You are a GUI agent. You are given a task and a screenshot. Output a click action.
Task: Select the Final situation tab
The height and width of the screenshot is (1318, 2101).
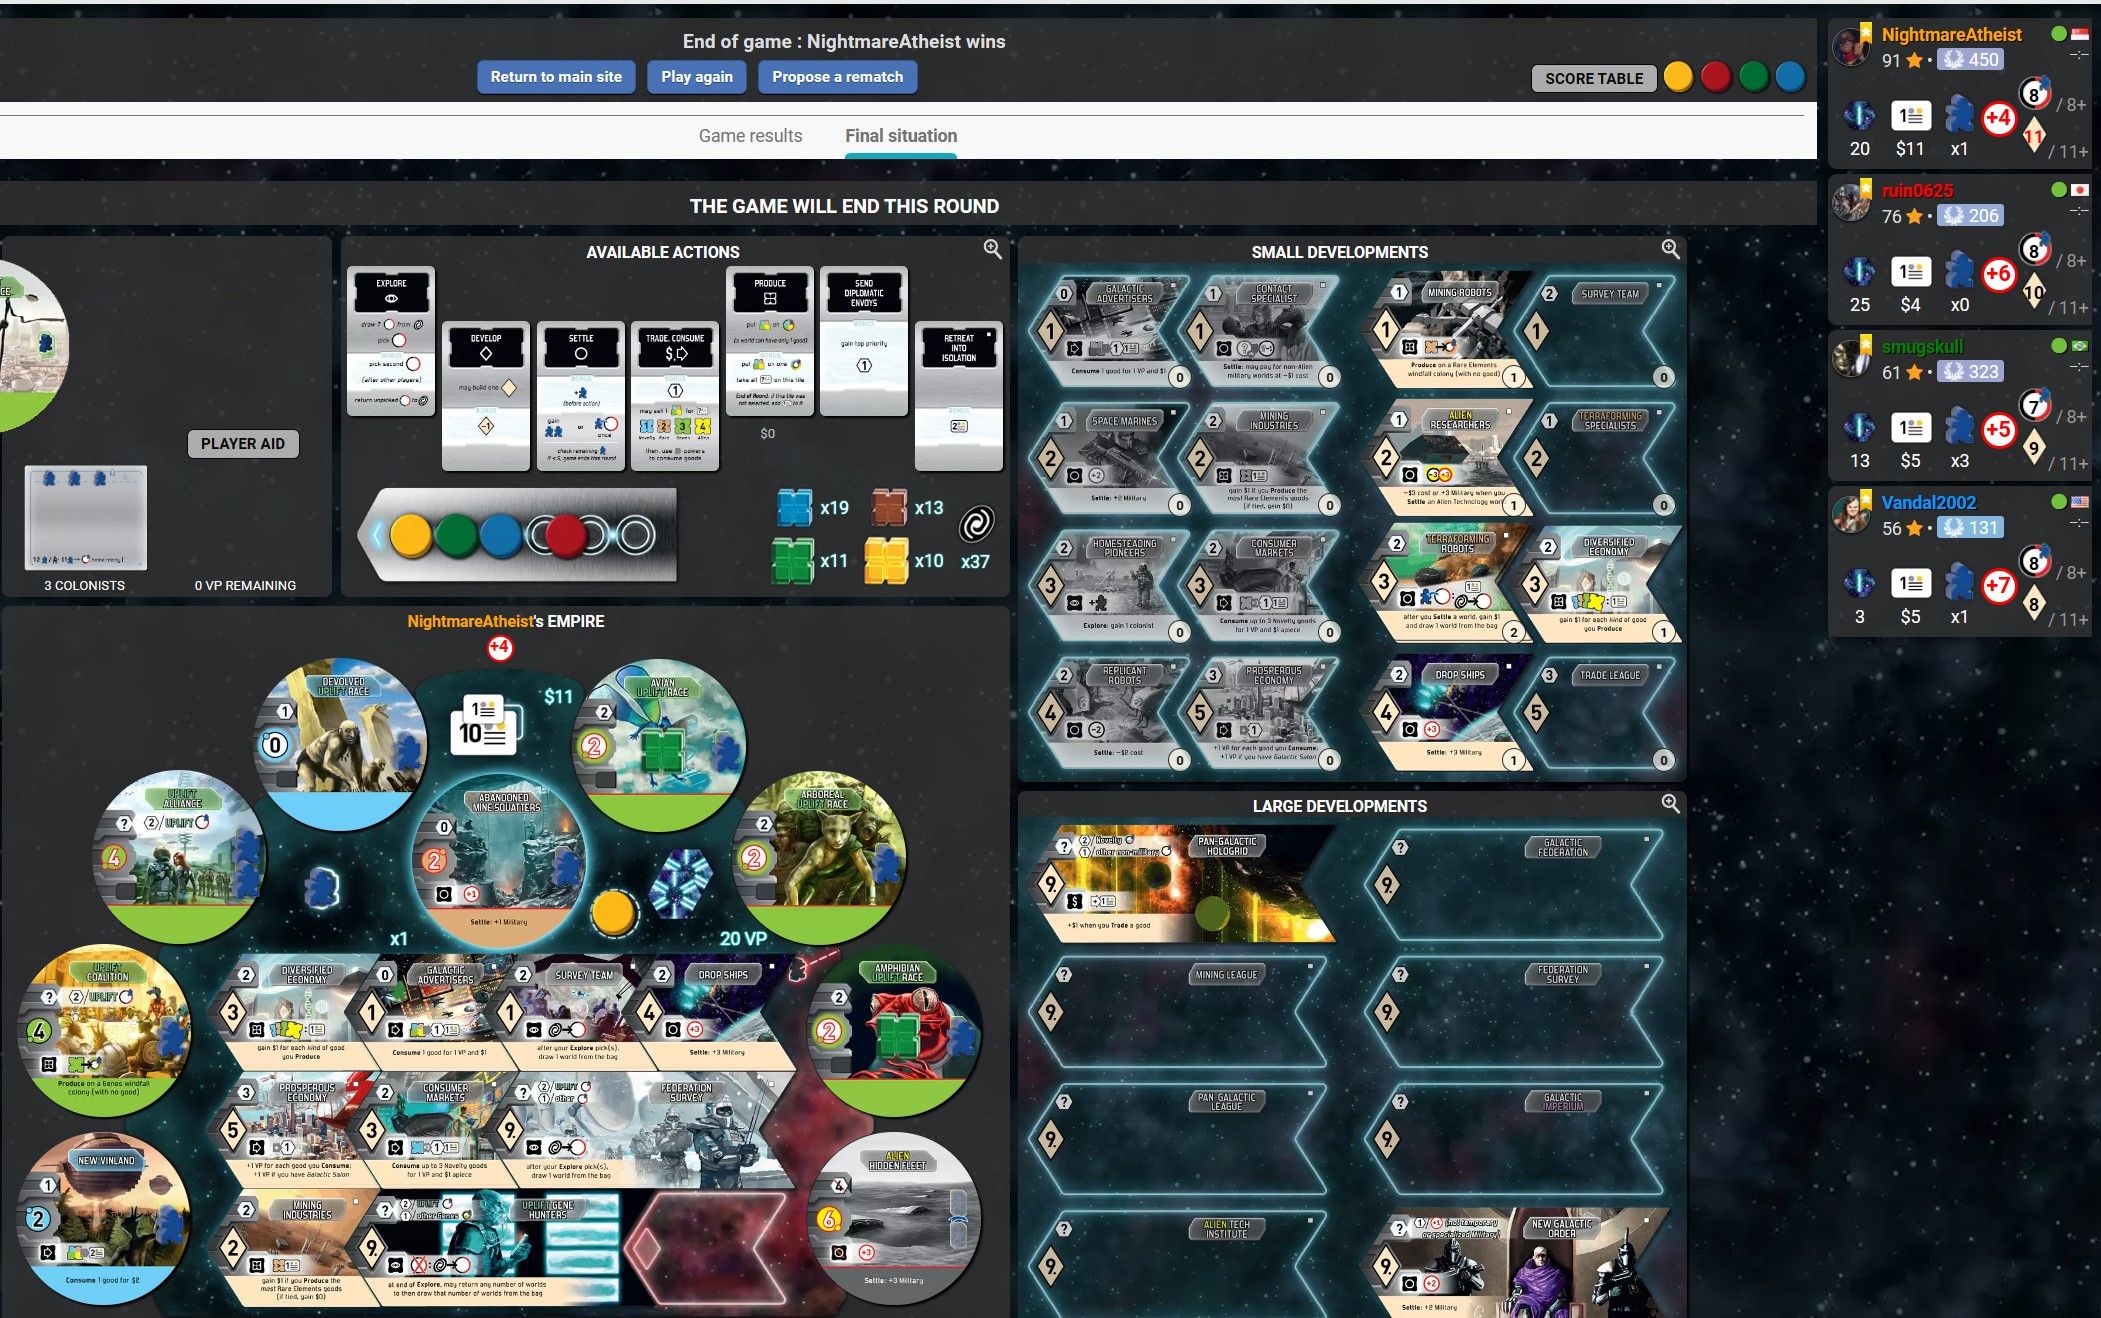click(x=901, y=136)
